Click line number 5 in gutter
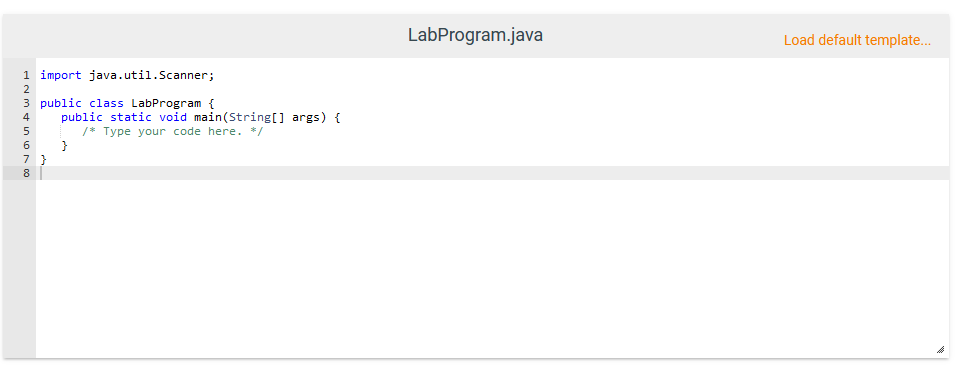This screenshot has height=372, width=957. pos(26,131)
